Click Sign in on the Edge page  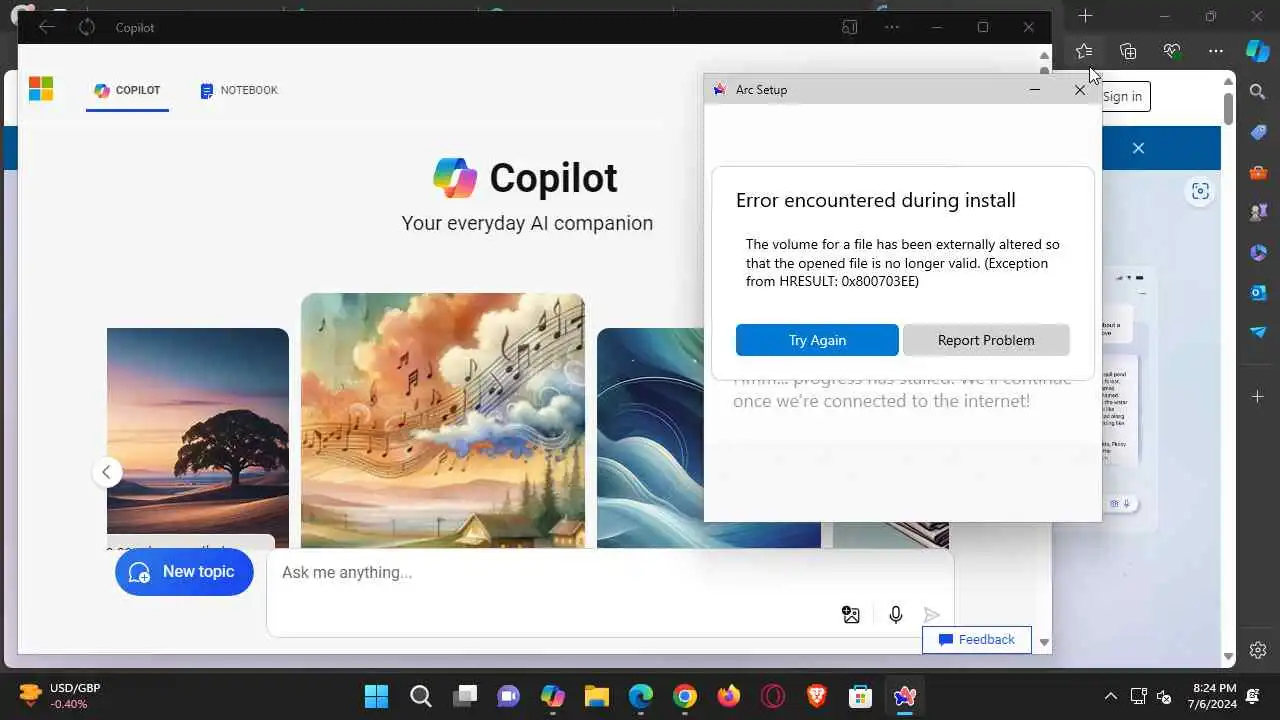(x=1124, y=97)
